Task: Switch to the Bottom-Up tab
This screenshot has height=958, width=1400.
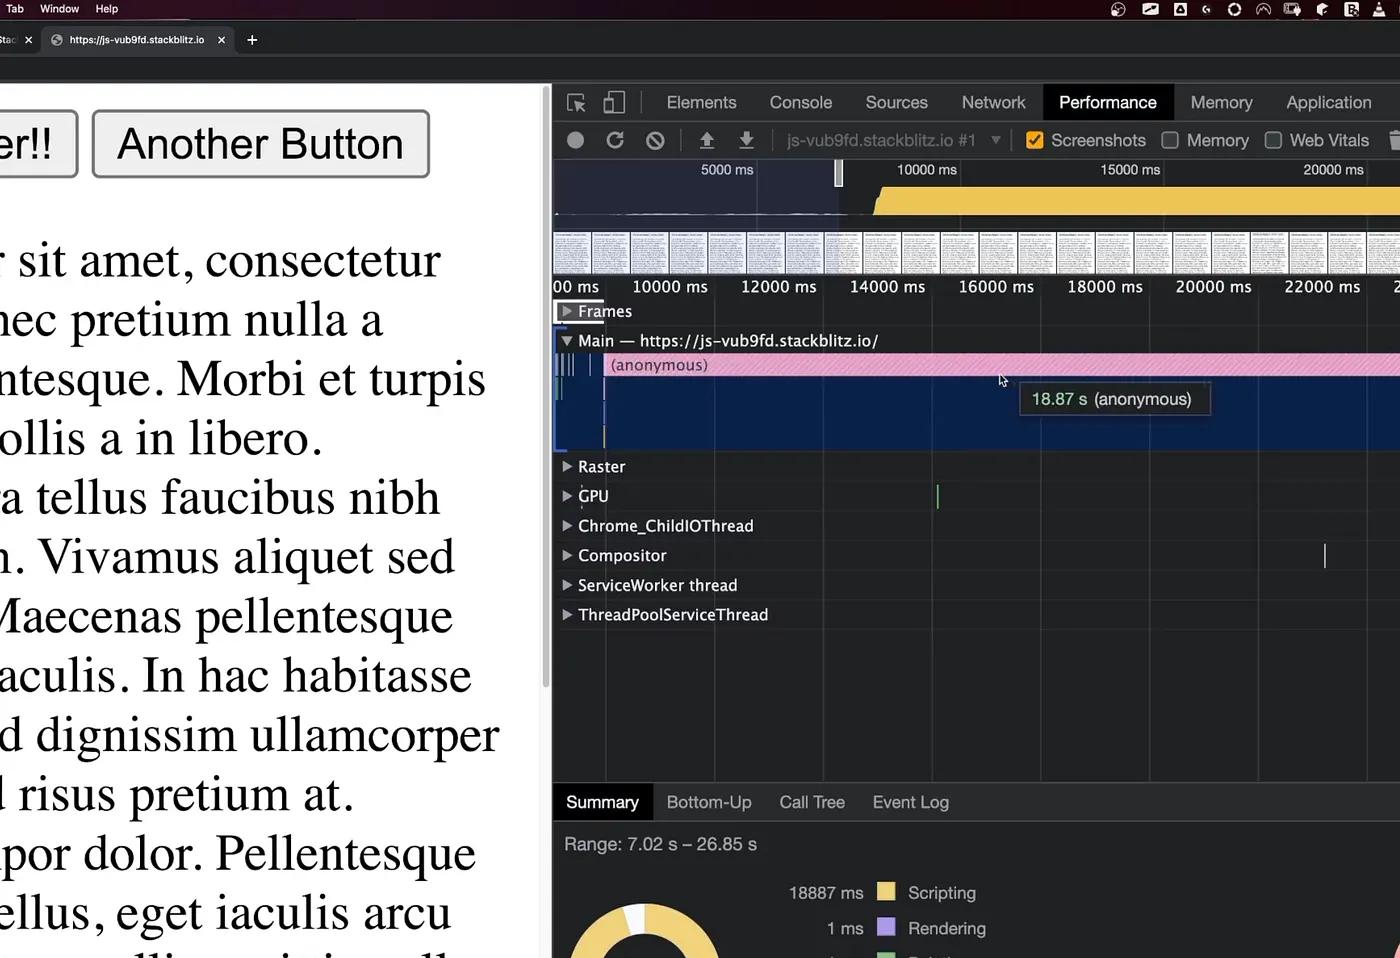Action: (709, 801)
